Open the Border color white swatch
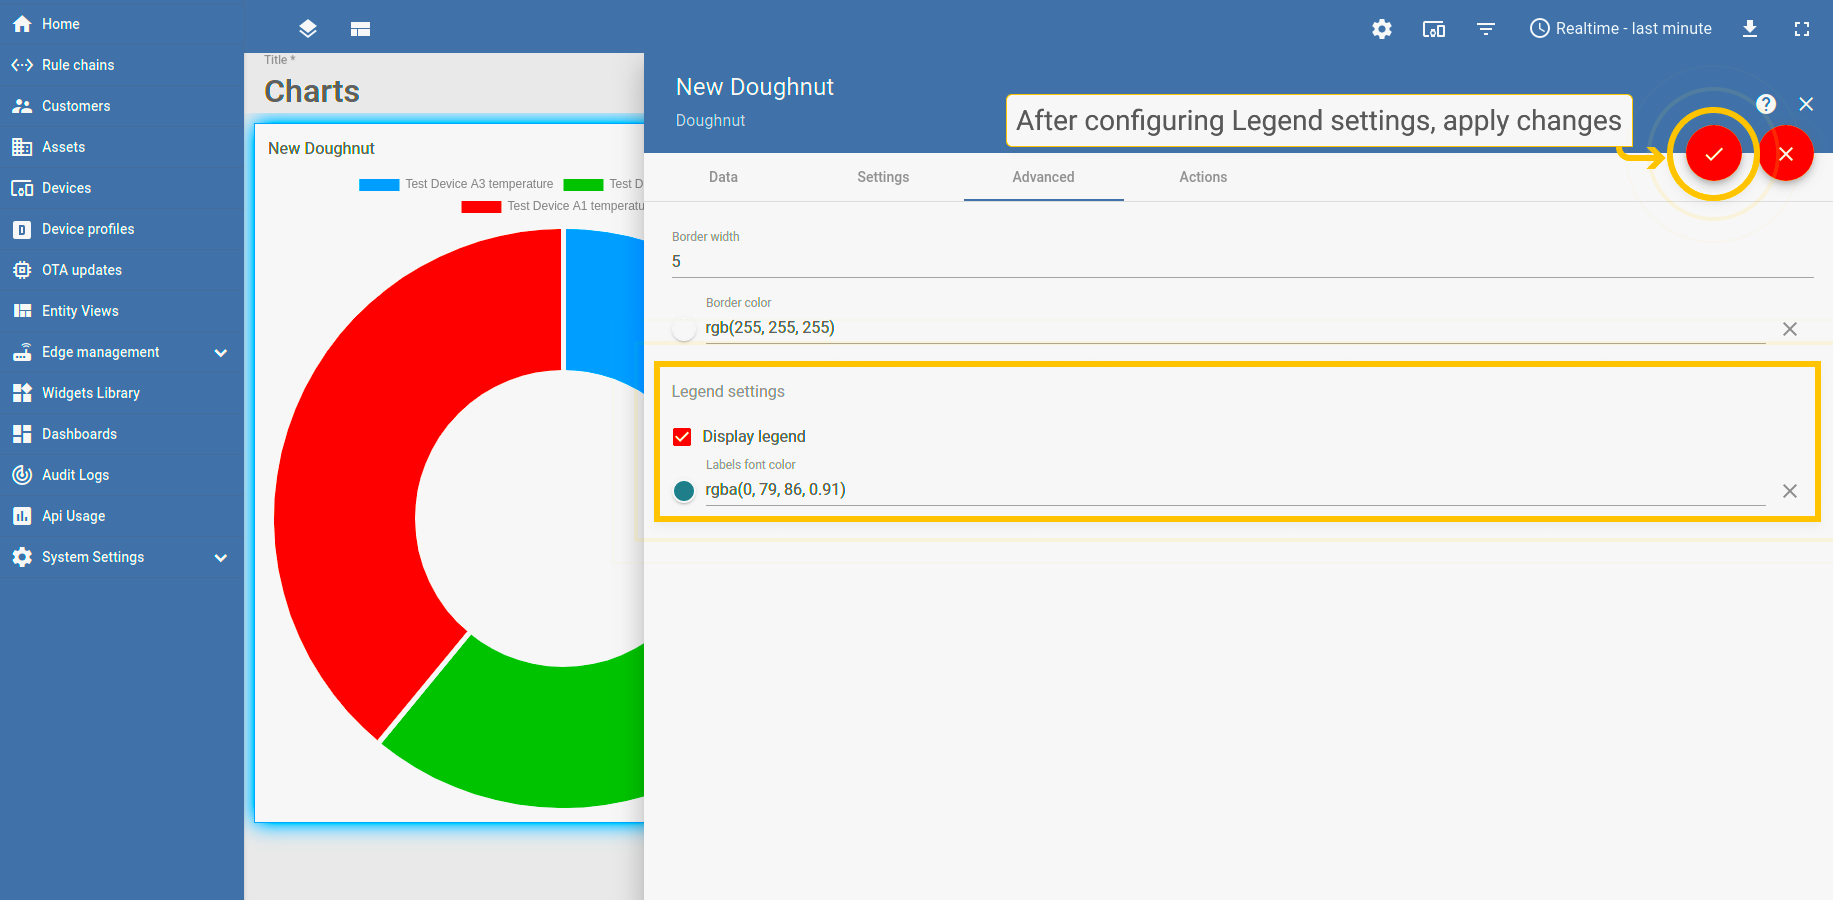1833x900 pixels. [684, 328]
